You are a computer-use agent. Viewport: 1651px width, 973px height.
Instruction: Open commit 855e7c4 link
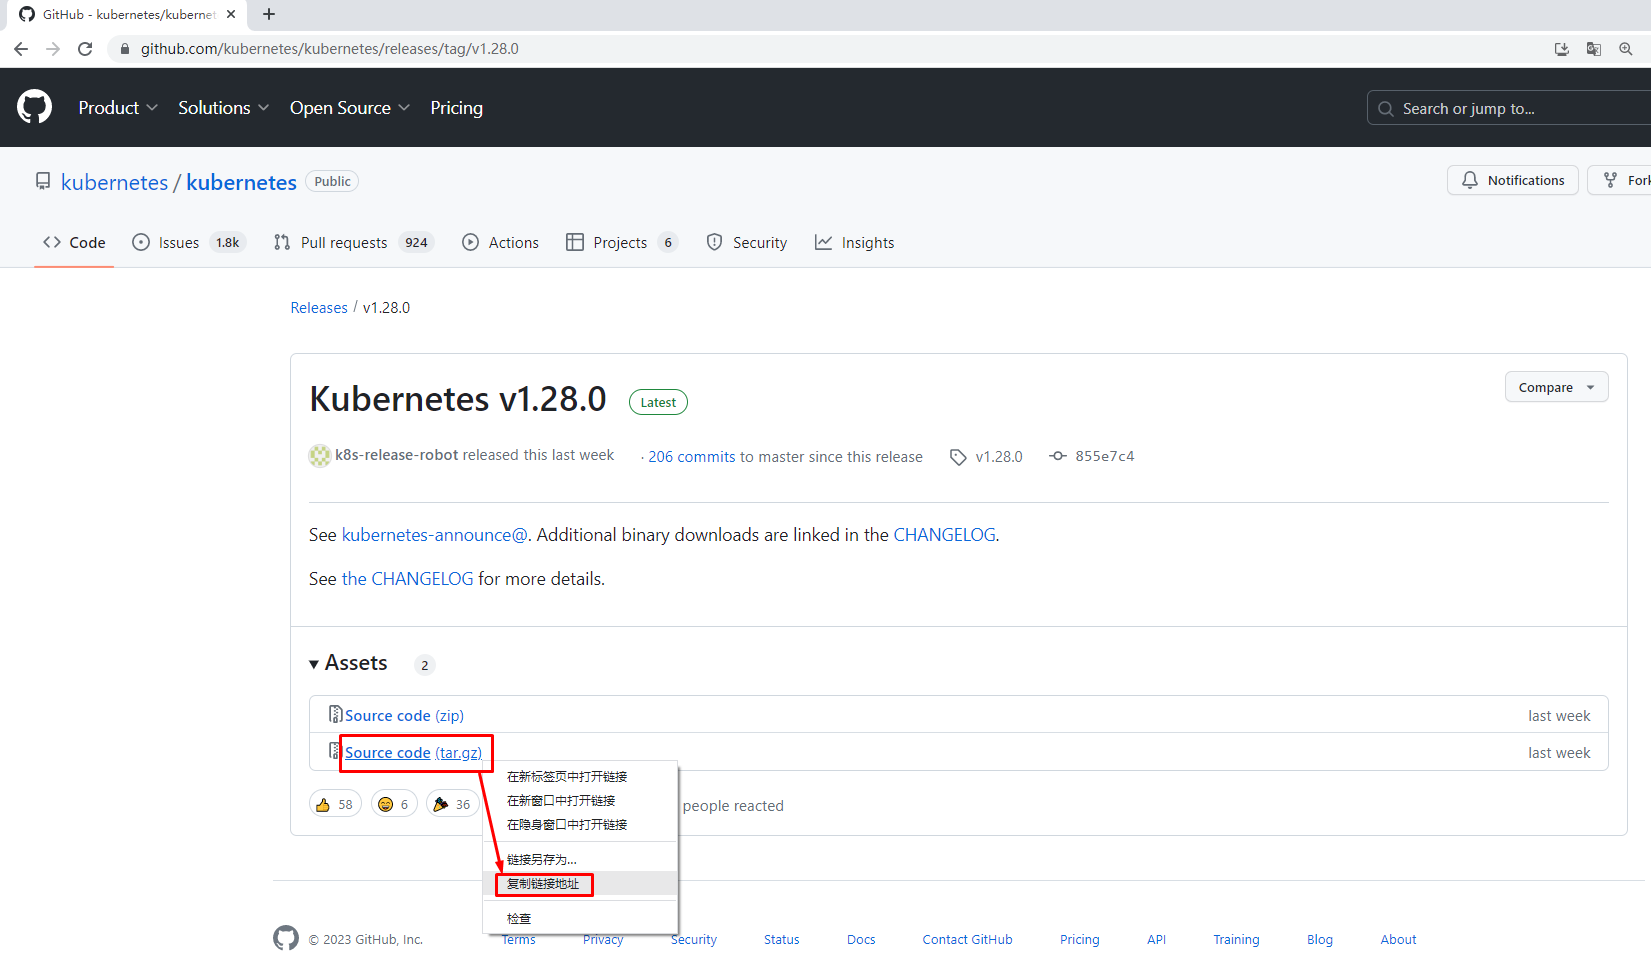[1092, 456]
